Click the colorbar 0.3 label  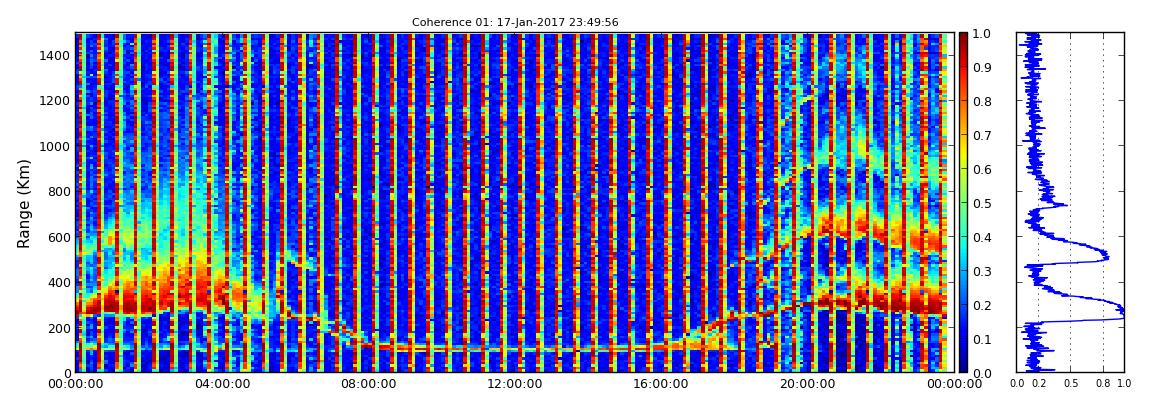[x=981, y=271]
